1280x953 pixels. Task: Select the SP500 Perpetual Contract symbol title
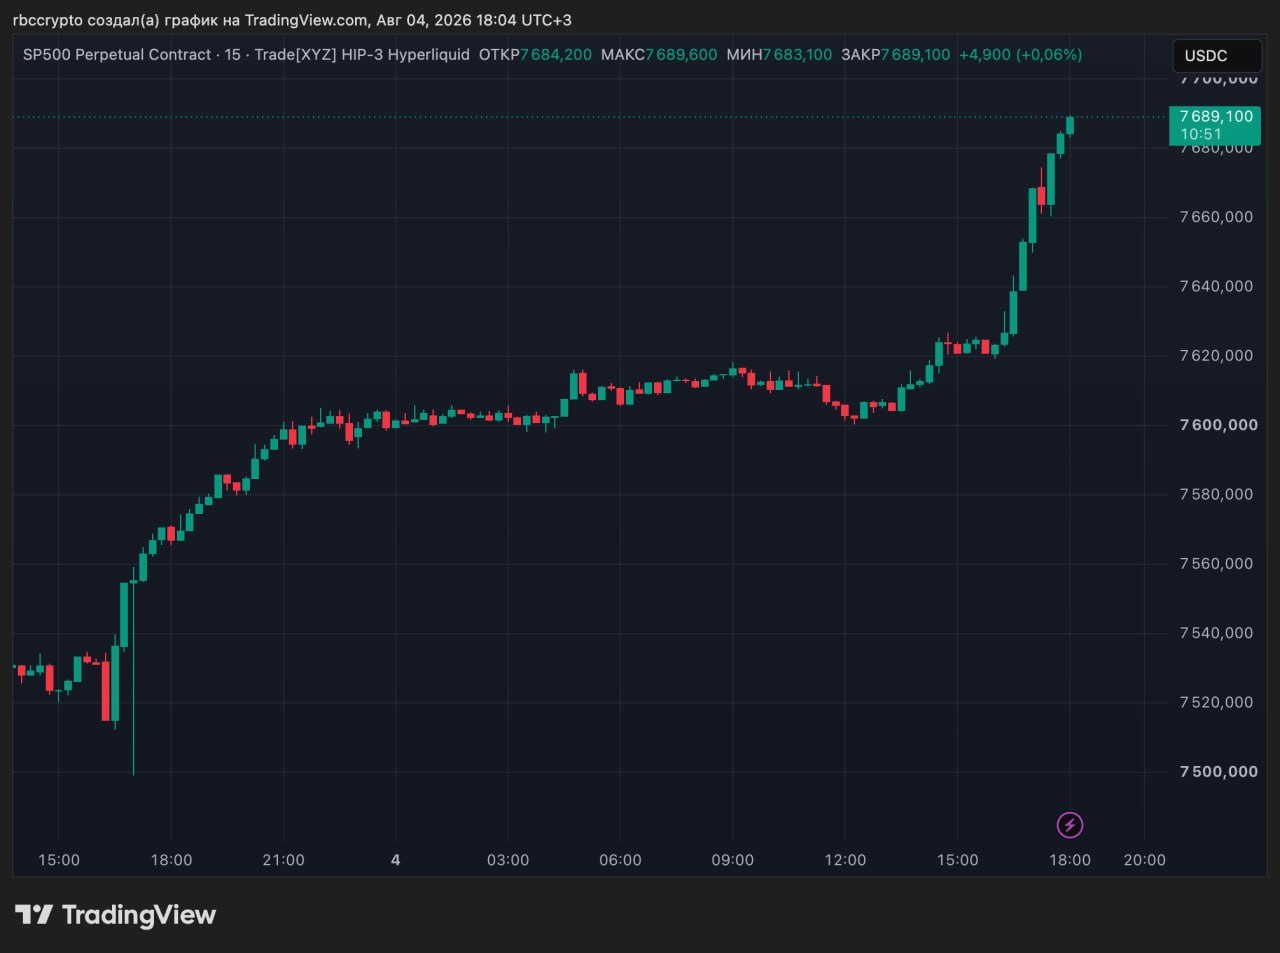117,55
